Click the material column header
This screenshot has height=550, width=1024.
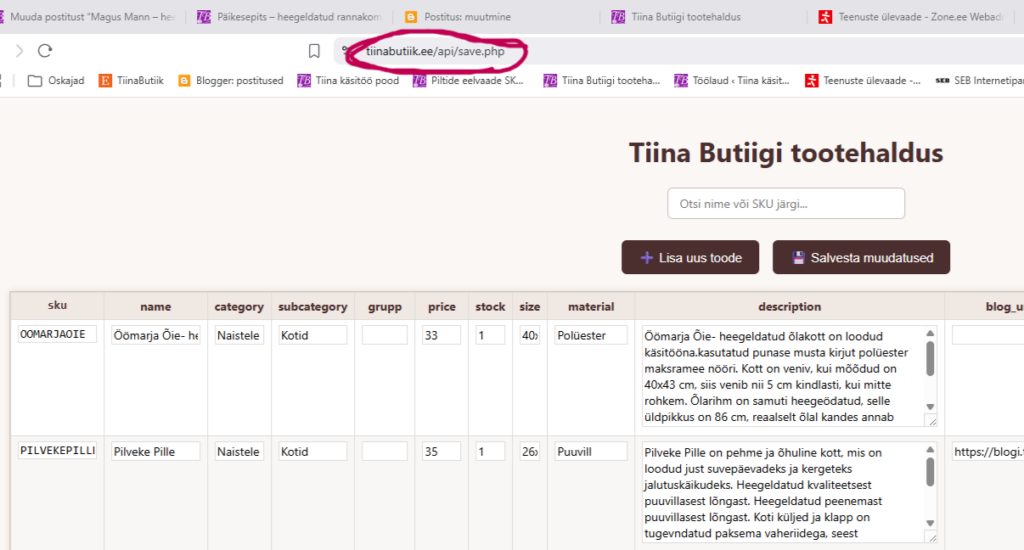pos(591,306)
